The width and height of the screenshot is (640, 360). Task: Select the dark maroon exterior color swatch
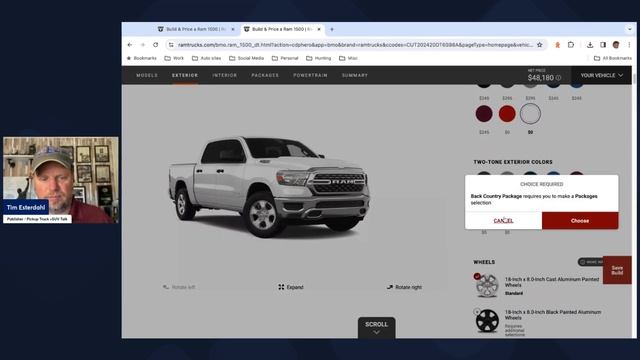pos(484,113)
